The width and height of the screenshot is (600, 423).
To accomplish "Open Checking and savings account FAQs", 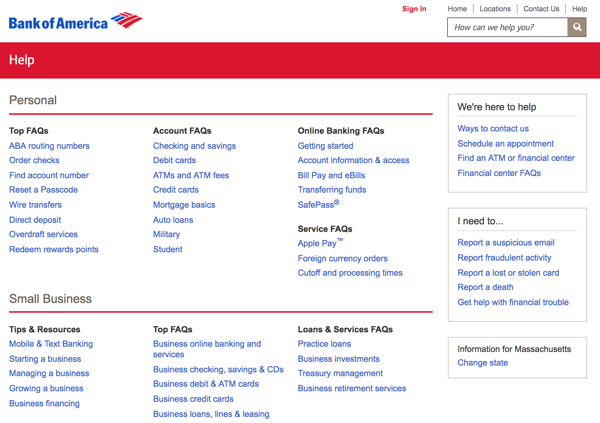I will pos(194,146).
